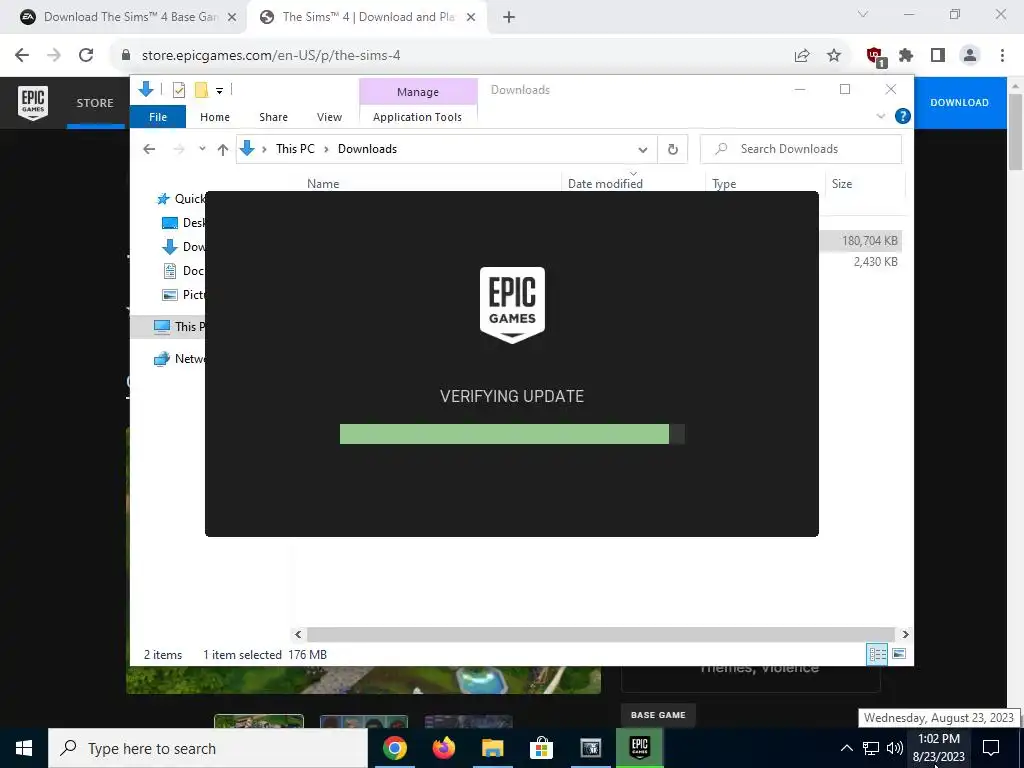Click the file list right scroll arrow
1024x768 pixels.
click(905, 634)
